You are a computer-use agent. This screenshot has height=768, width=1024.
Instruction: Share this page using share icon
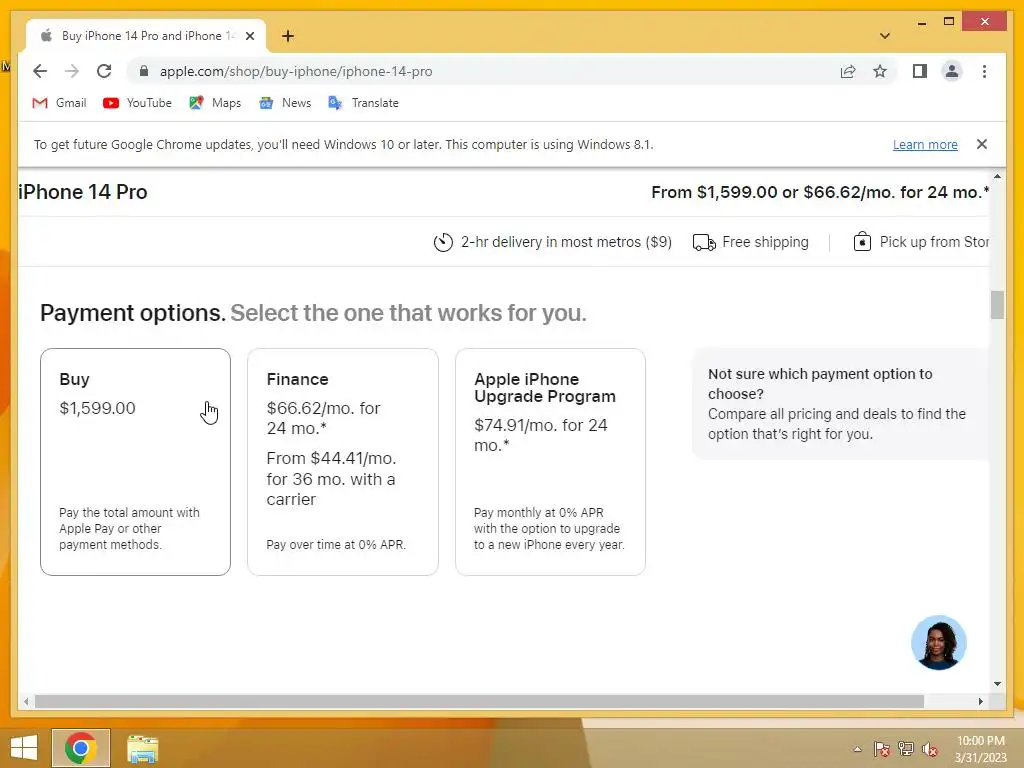coord(848,71)
